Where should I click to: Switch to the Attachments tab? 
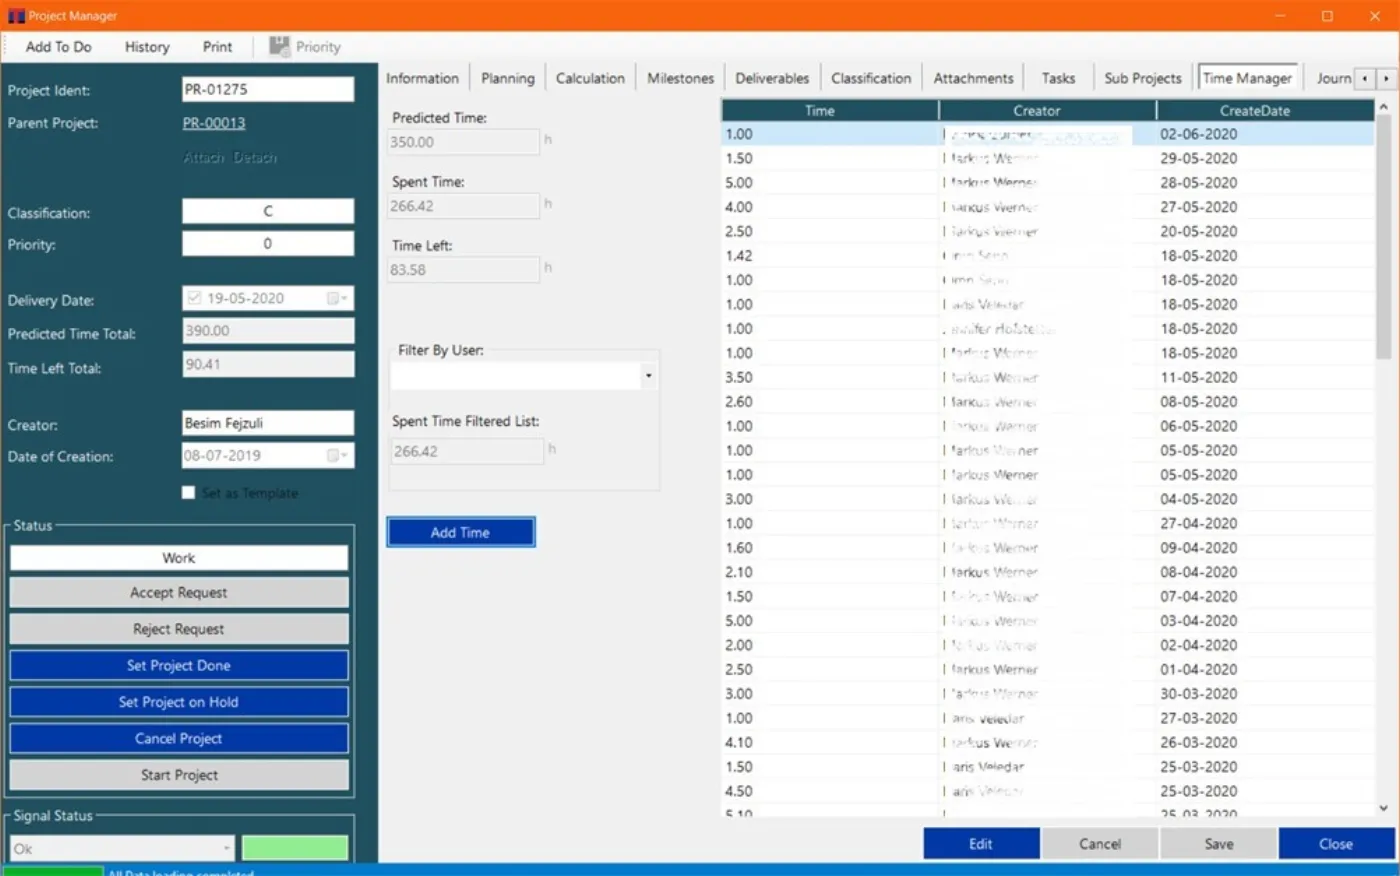[973, 78]
